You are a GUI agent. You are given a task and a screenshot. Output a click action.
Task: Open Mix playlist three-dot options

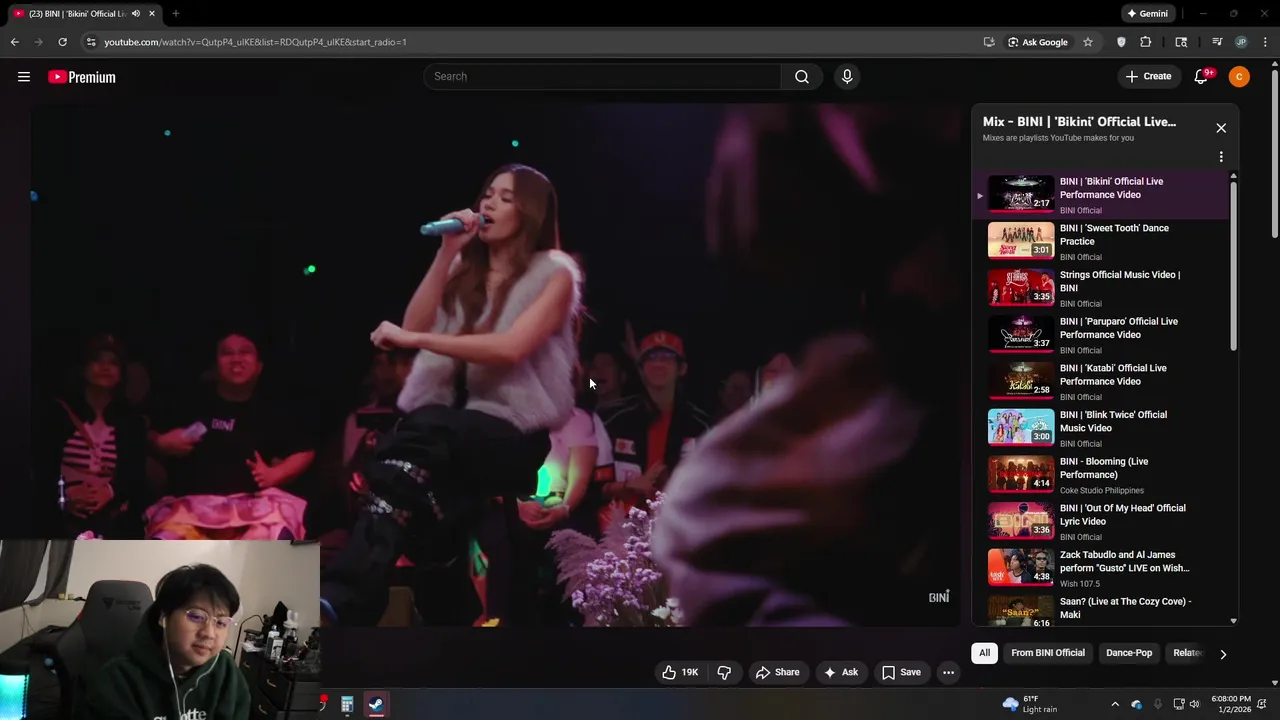[1221, 157]
